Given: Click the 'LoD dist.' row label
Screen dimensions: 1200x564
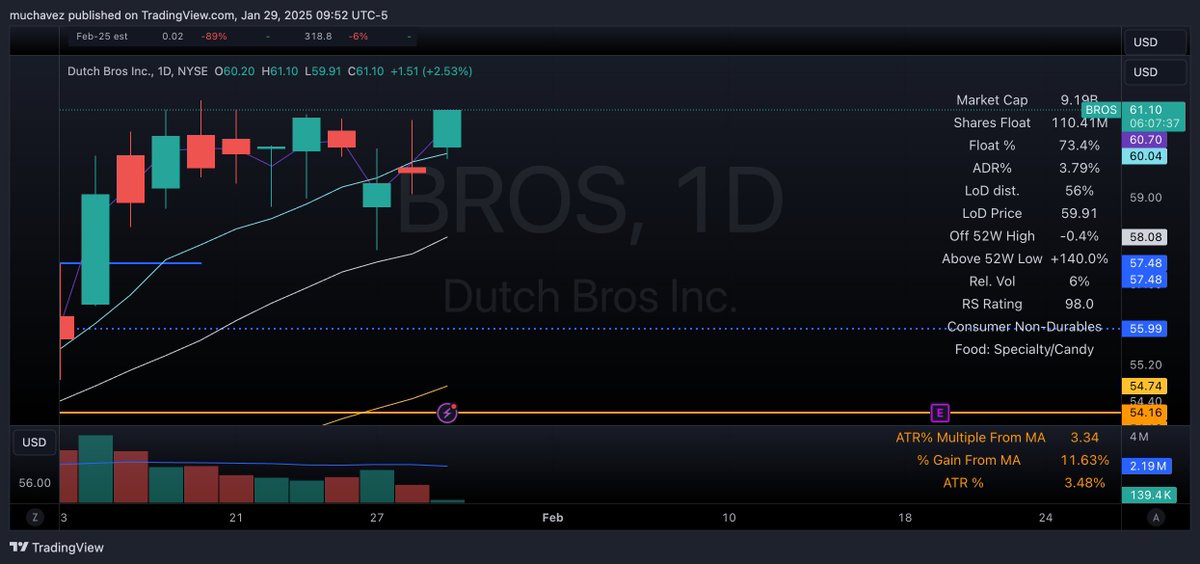Looking at the screenshot, I should (992, 190).
